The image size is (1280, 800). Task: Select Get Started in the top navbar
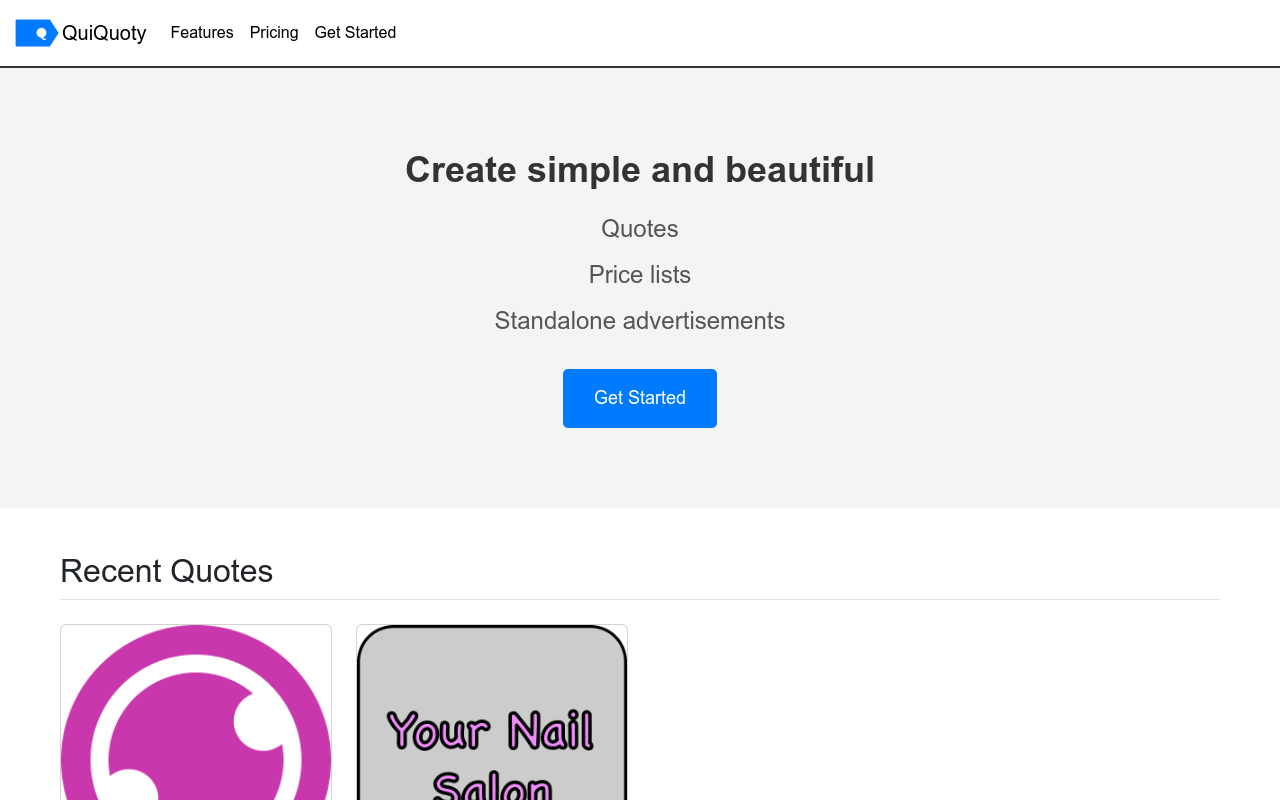[355, 33]
